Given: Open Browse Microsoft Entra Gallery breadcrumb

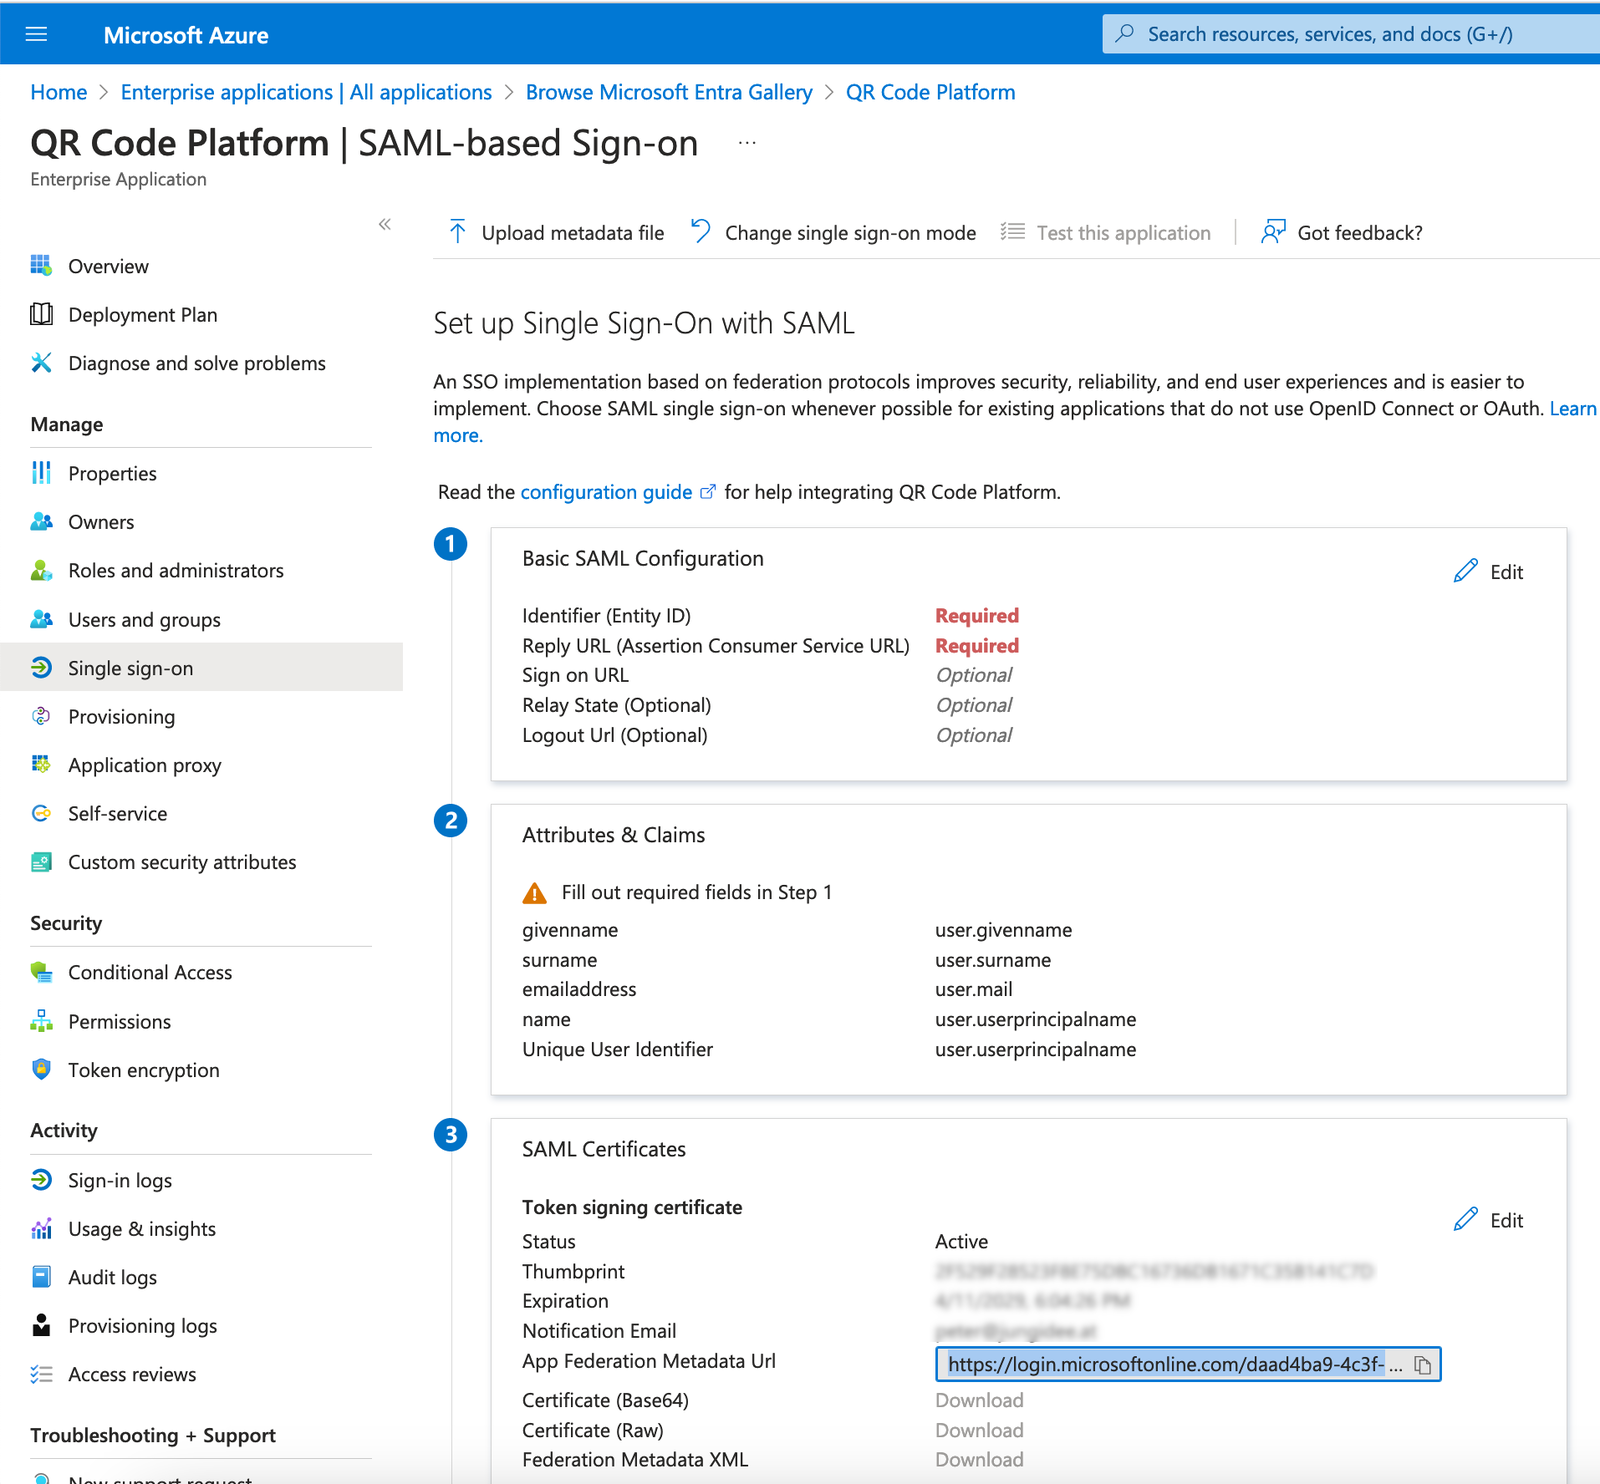Looking at the screenshot, I should [669, 92].
